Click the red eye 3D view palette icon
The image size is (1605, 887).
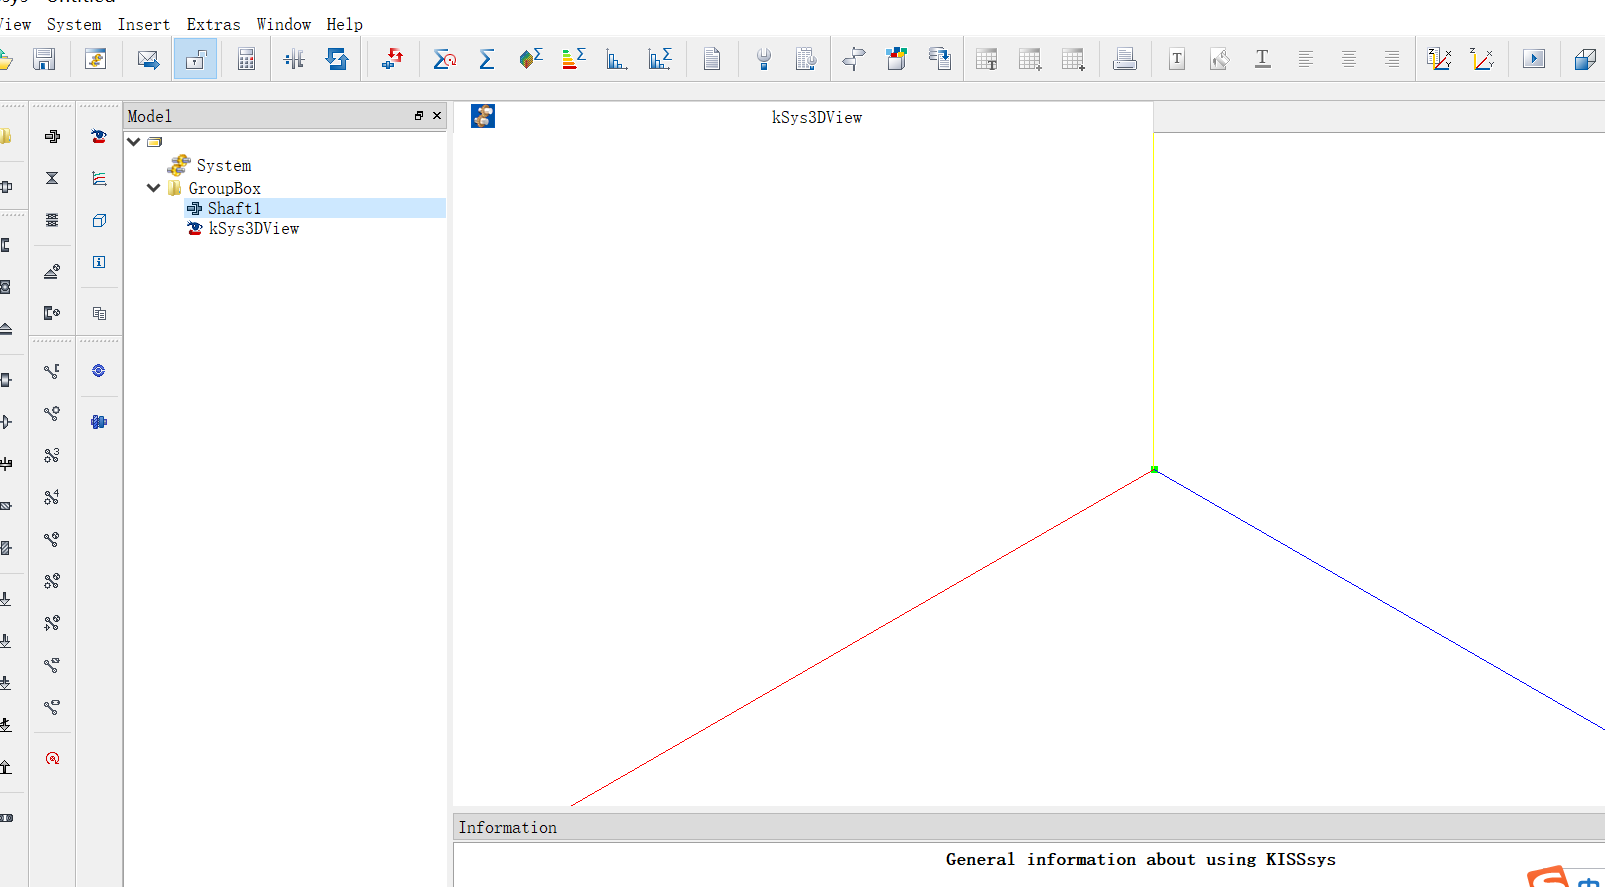pyautogui.click(x=98, y=136)
